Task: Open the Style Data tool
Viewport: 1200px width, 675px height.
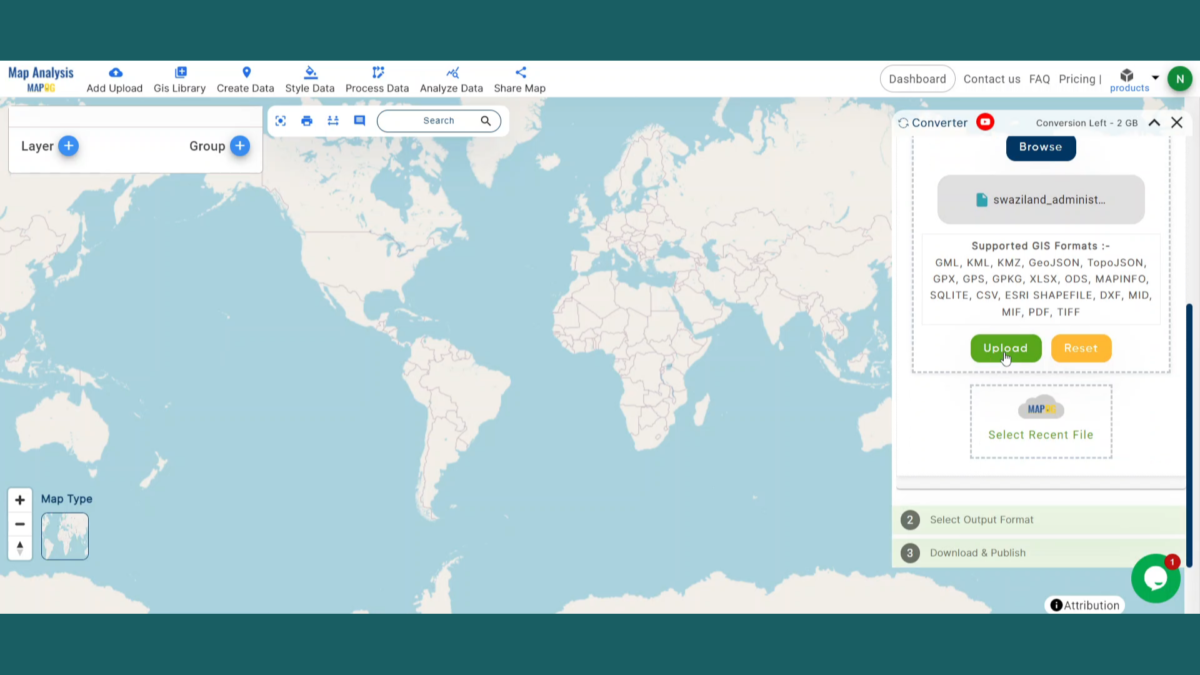Action: [x=309, y=78]
